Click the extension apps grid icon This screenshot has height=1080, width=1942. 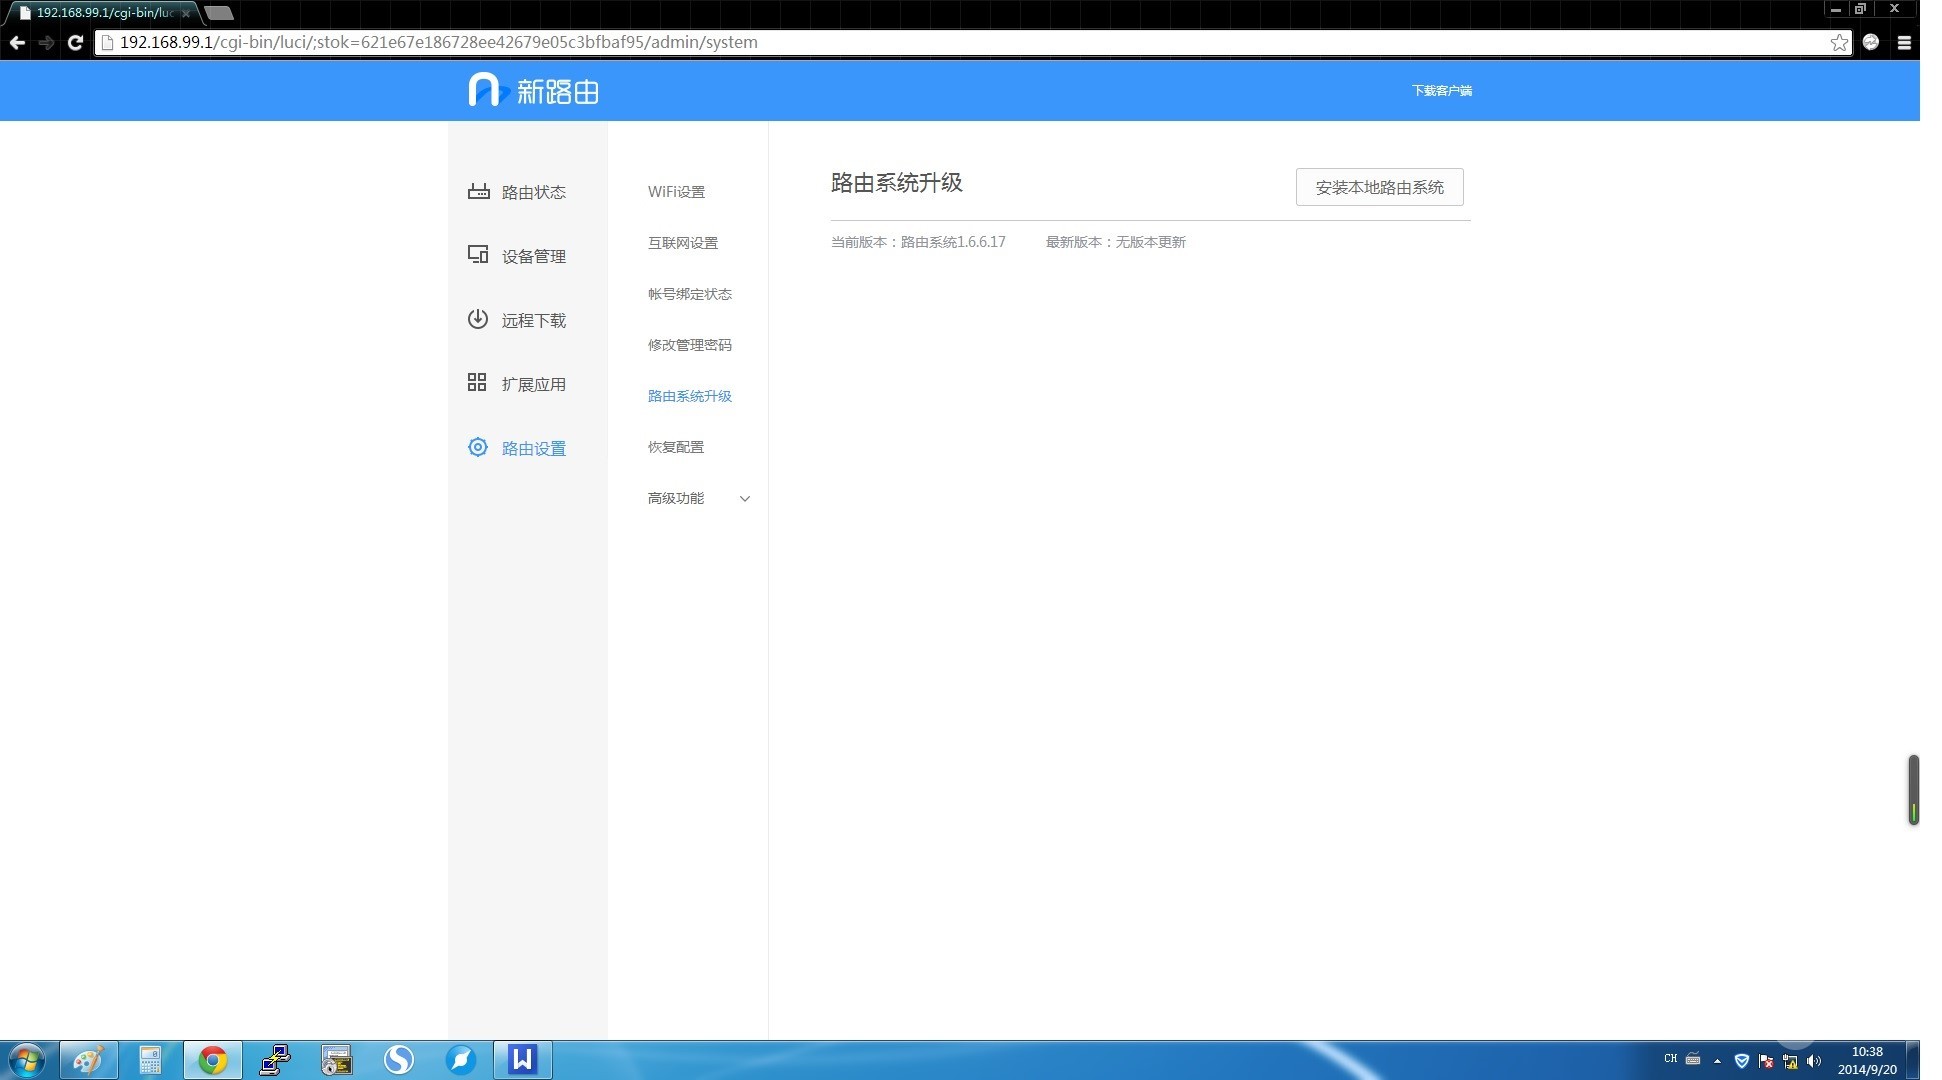point(477,383)
